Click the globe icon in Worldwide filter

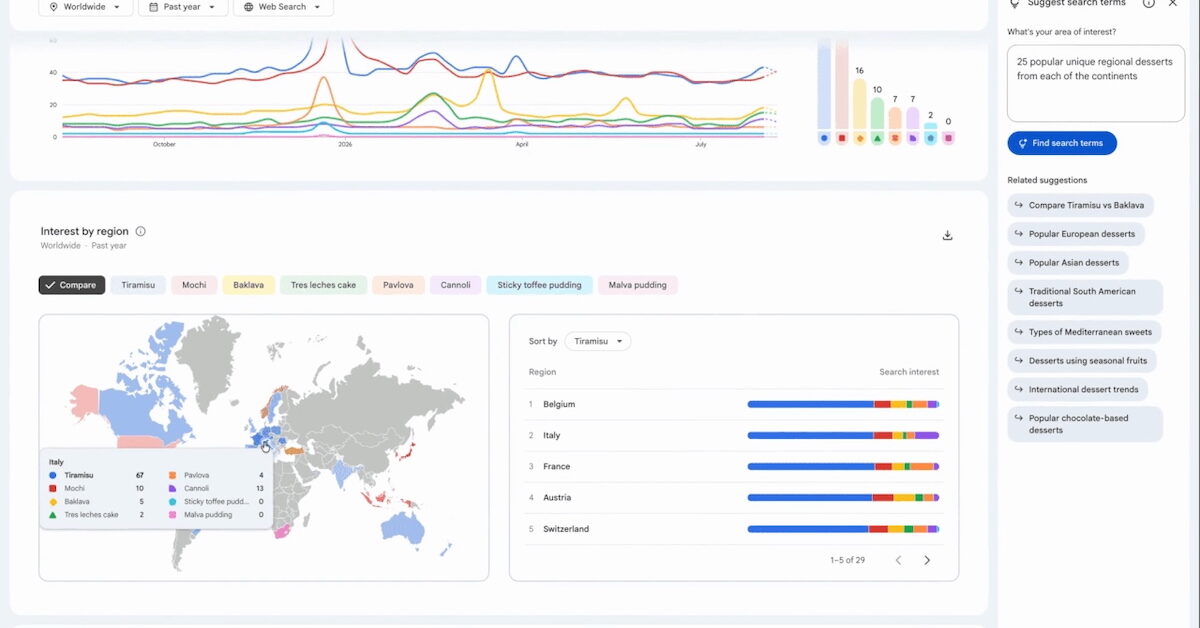click(x=53, y=6)
